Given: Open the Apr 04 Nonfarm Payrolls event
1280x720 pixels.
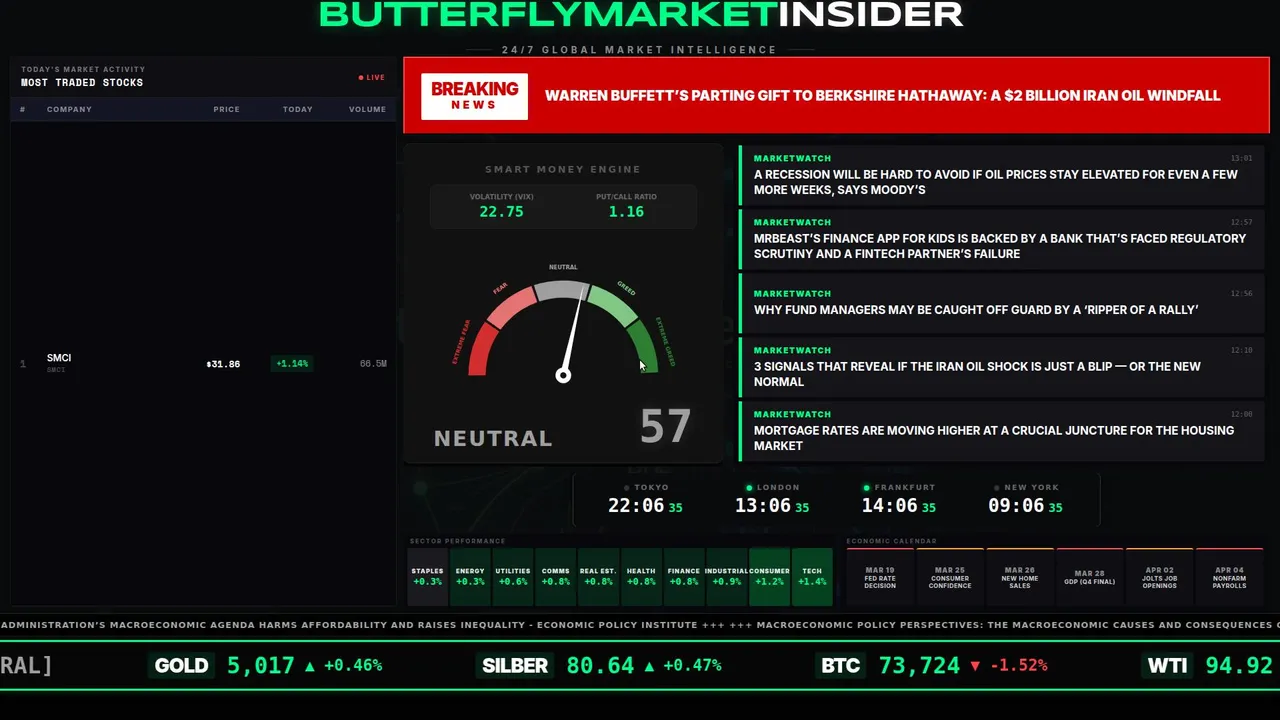Looking at the screenshot, I should tap(1230, 577).
